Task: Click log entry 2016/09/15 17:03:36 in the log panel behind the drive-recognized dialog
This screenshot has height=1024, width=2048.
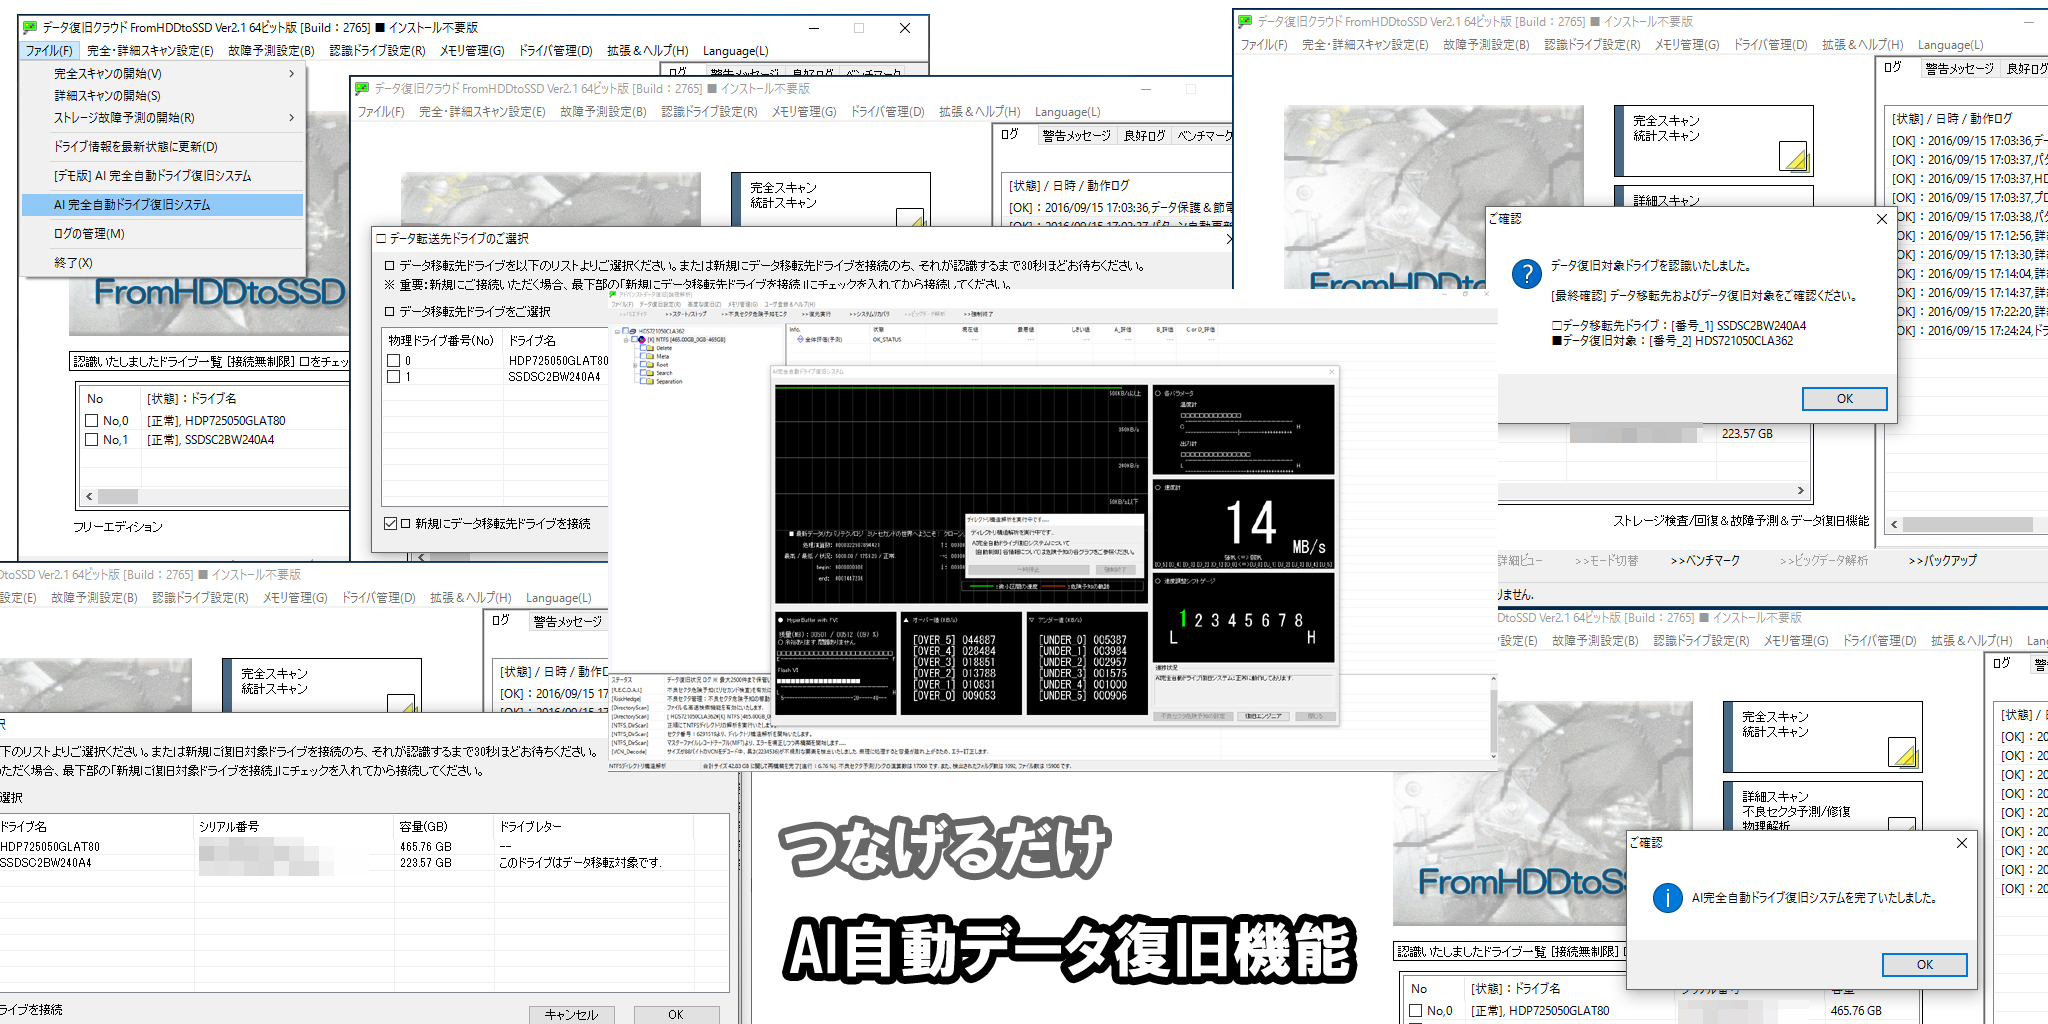Action: (1967, 141)
